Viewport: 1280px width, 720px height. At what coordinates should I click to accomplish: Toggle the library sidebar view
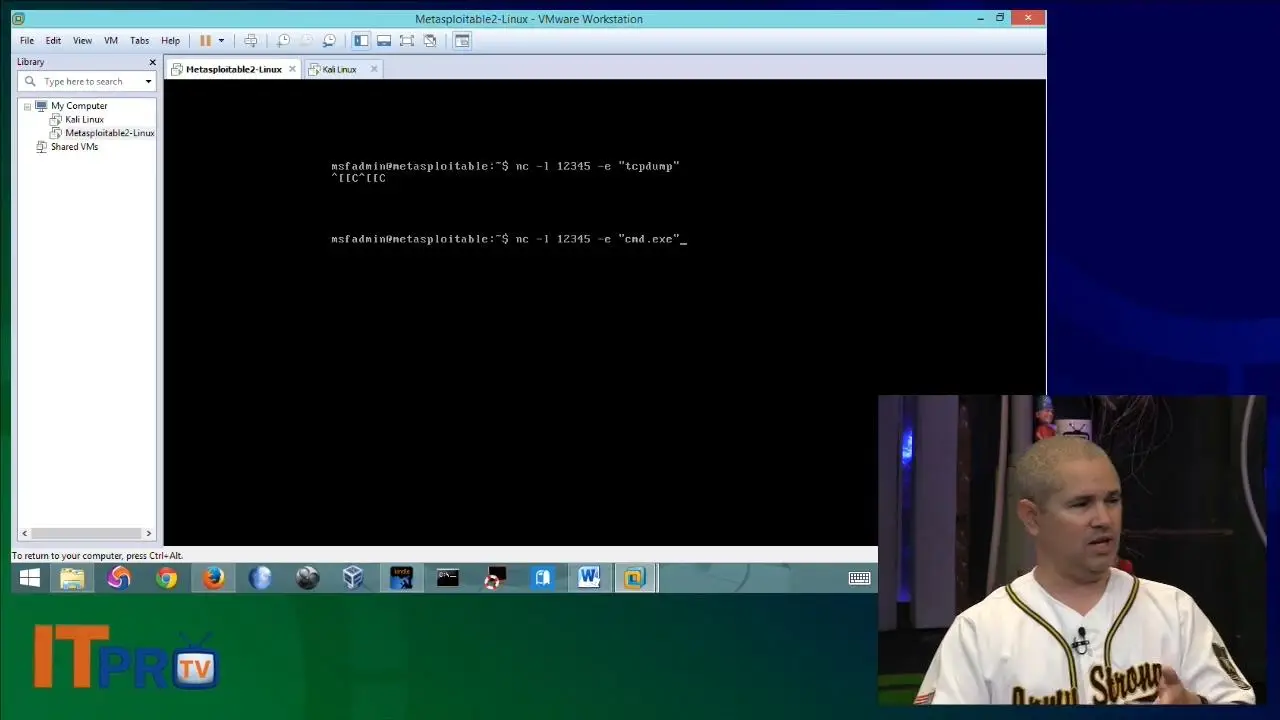tap(361, 41)
